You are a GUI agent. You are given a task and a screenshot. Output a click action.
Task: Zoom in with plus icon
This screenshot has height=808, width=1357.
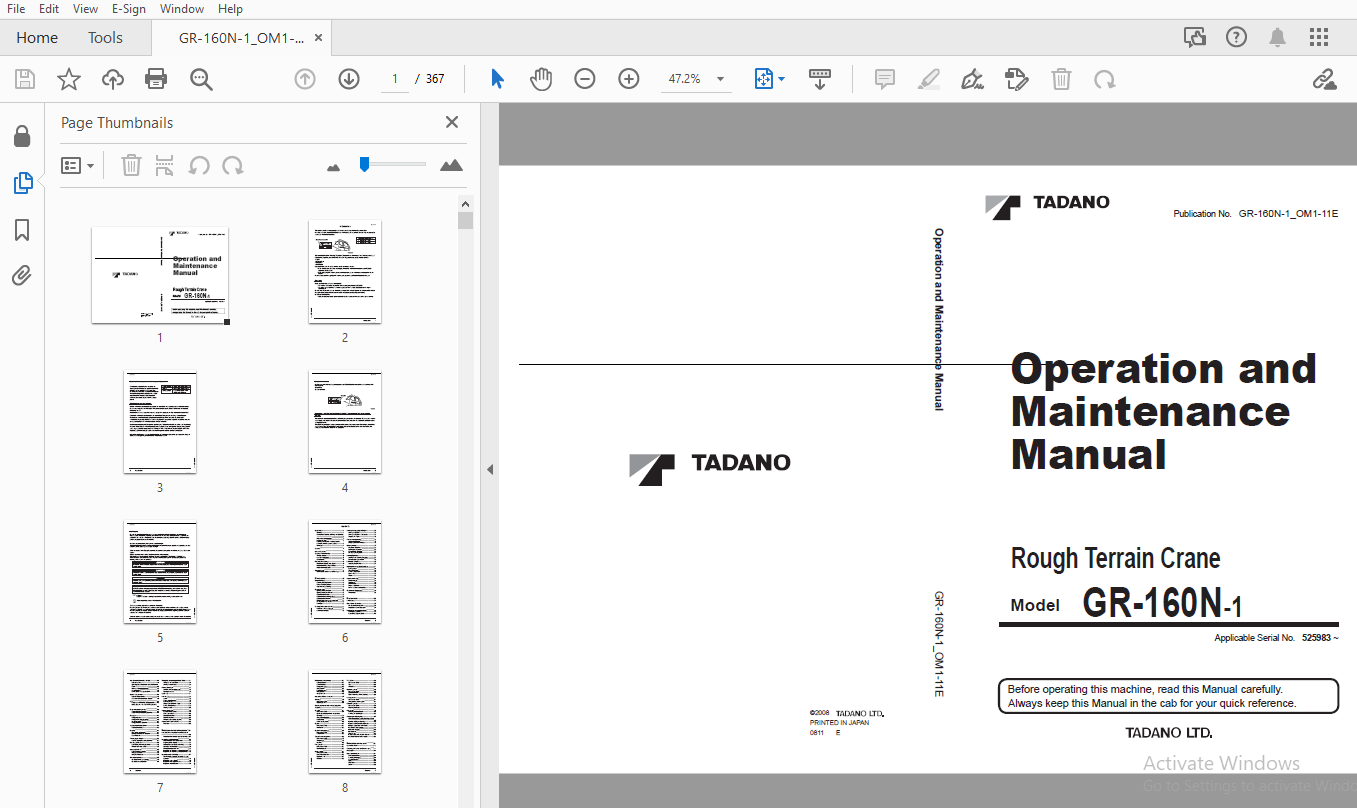[629, 79]
